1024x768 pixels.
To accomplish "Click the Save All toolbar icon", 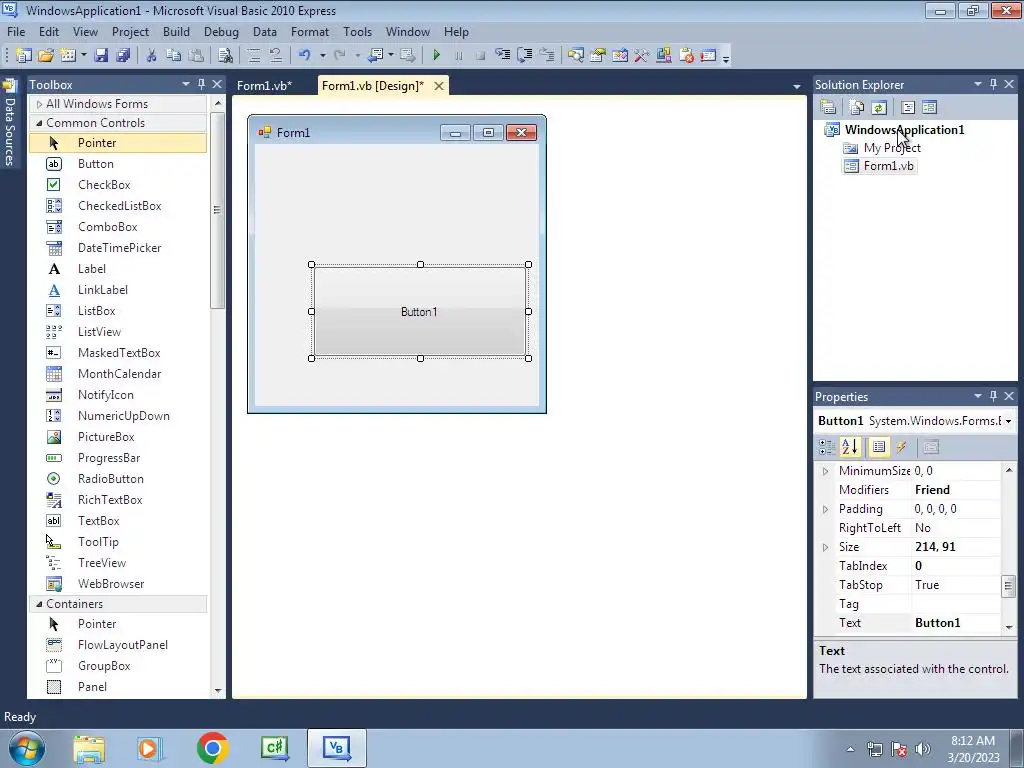I will [123, 56].
